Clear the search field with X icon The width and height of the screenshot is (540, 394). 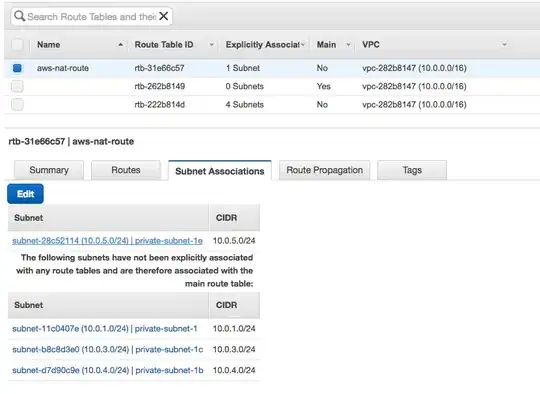point(164,16)
